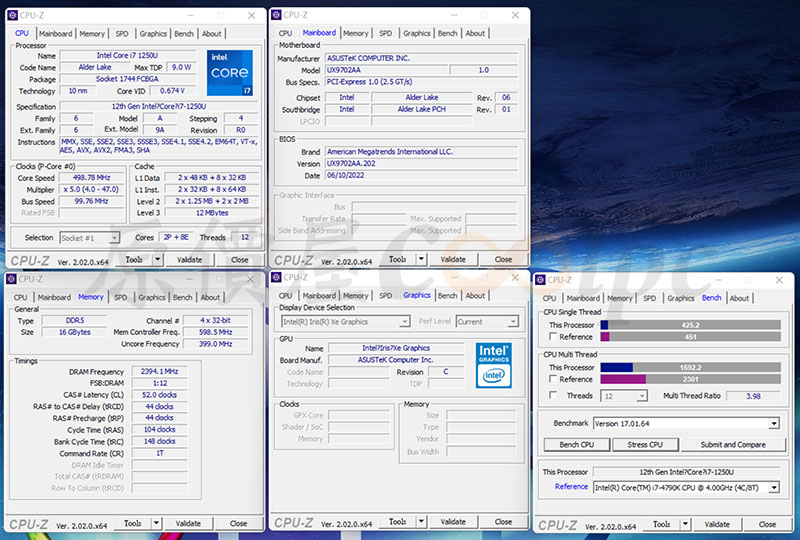Open SPD tab in the Memory window
Image resolution: width=800 pixels, height=540 pixels.
pos(120,297)
